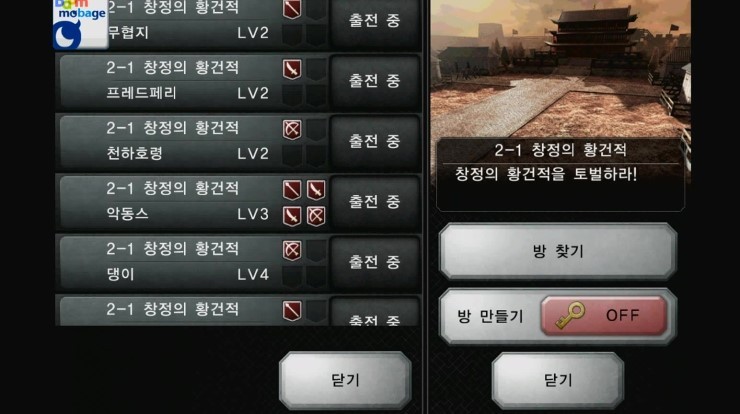This screenshot has width=740, height=414.
Task: Click the spear icon in 무협지 row
Action: [x=292, y=9]
